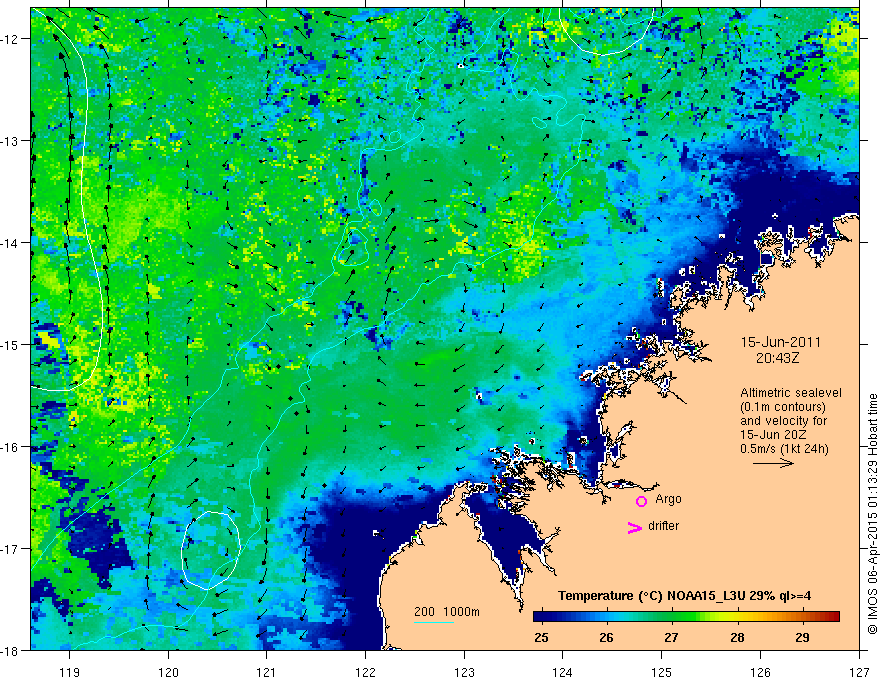
Task: Click the longitude label 119
Action: tap(70, 672)
